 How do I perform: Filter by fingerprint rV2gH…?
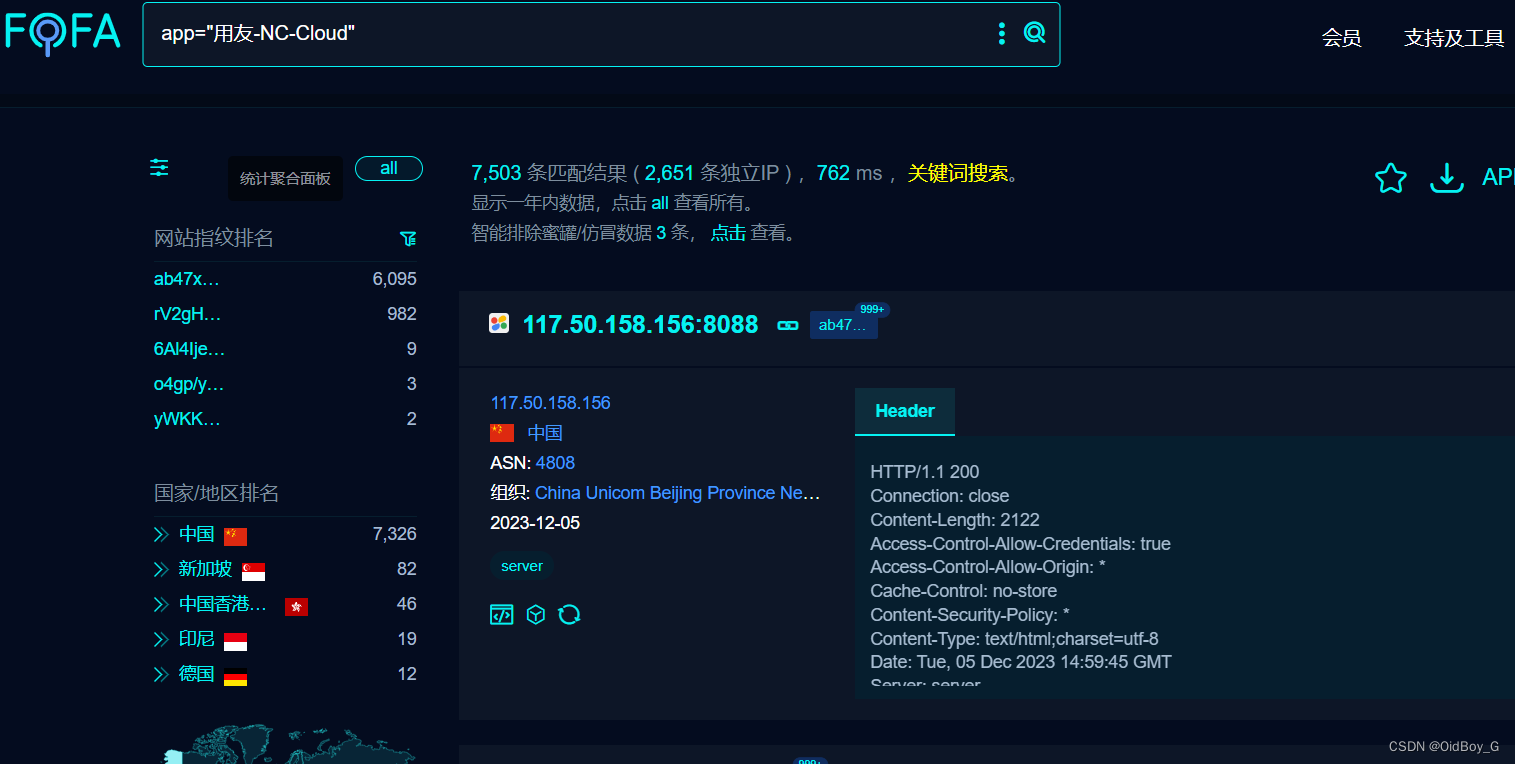[x=188, y=314]
